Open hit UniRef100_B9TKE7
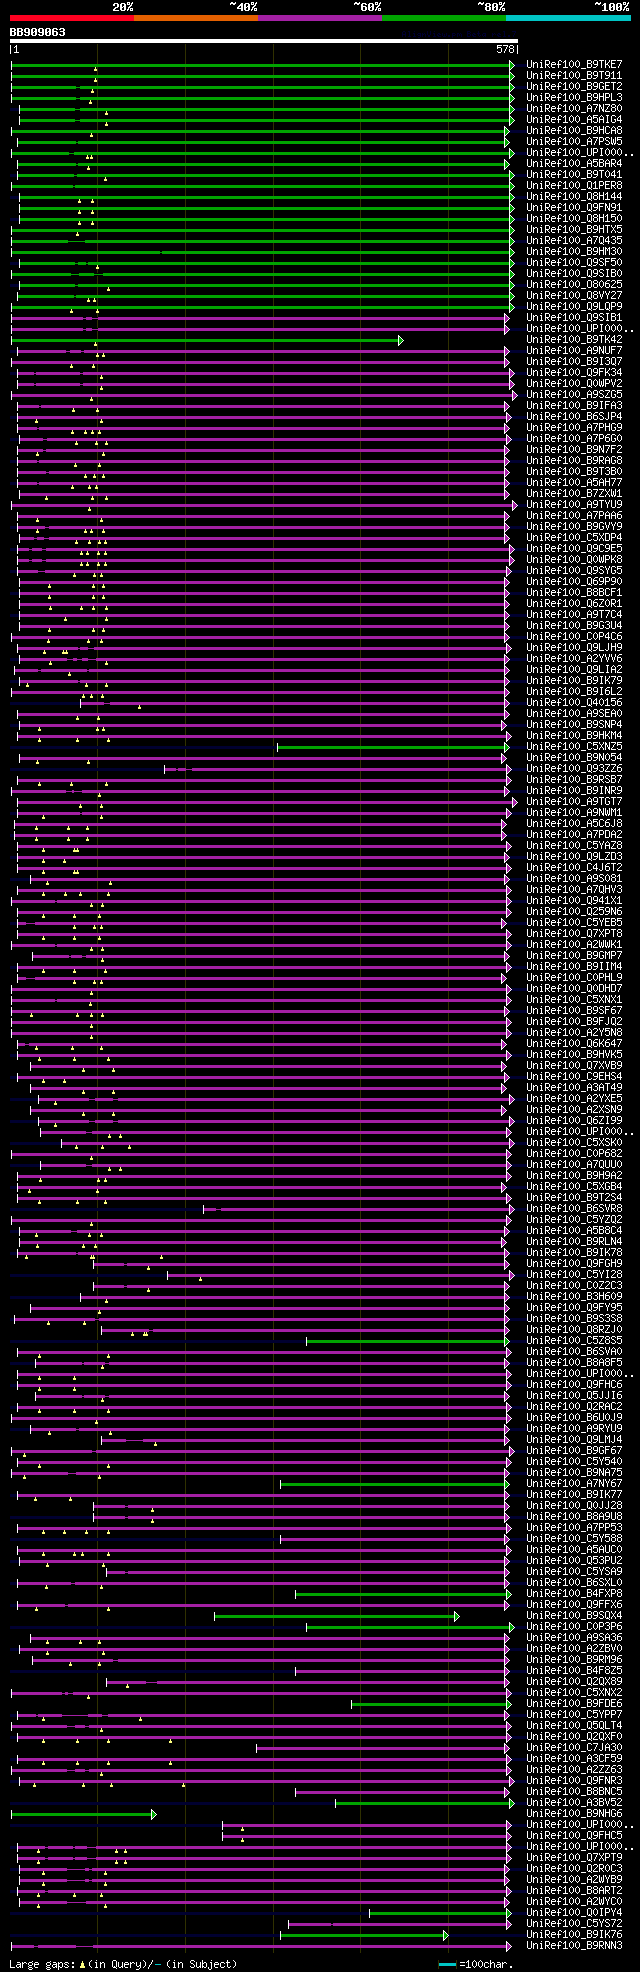The width and height of the screenshot is (640, 1972). (x=574, y=64)
